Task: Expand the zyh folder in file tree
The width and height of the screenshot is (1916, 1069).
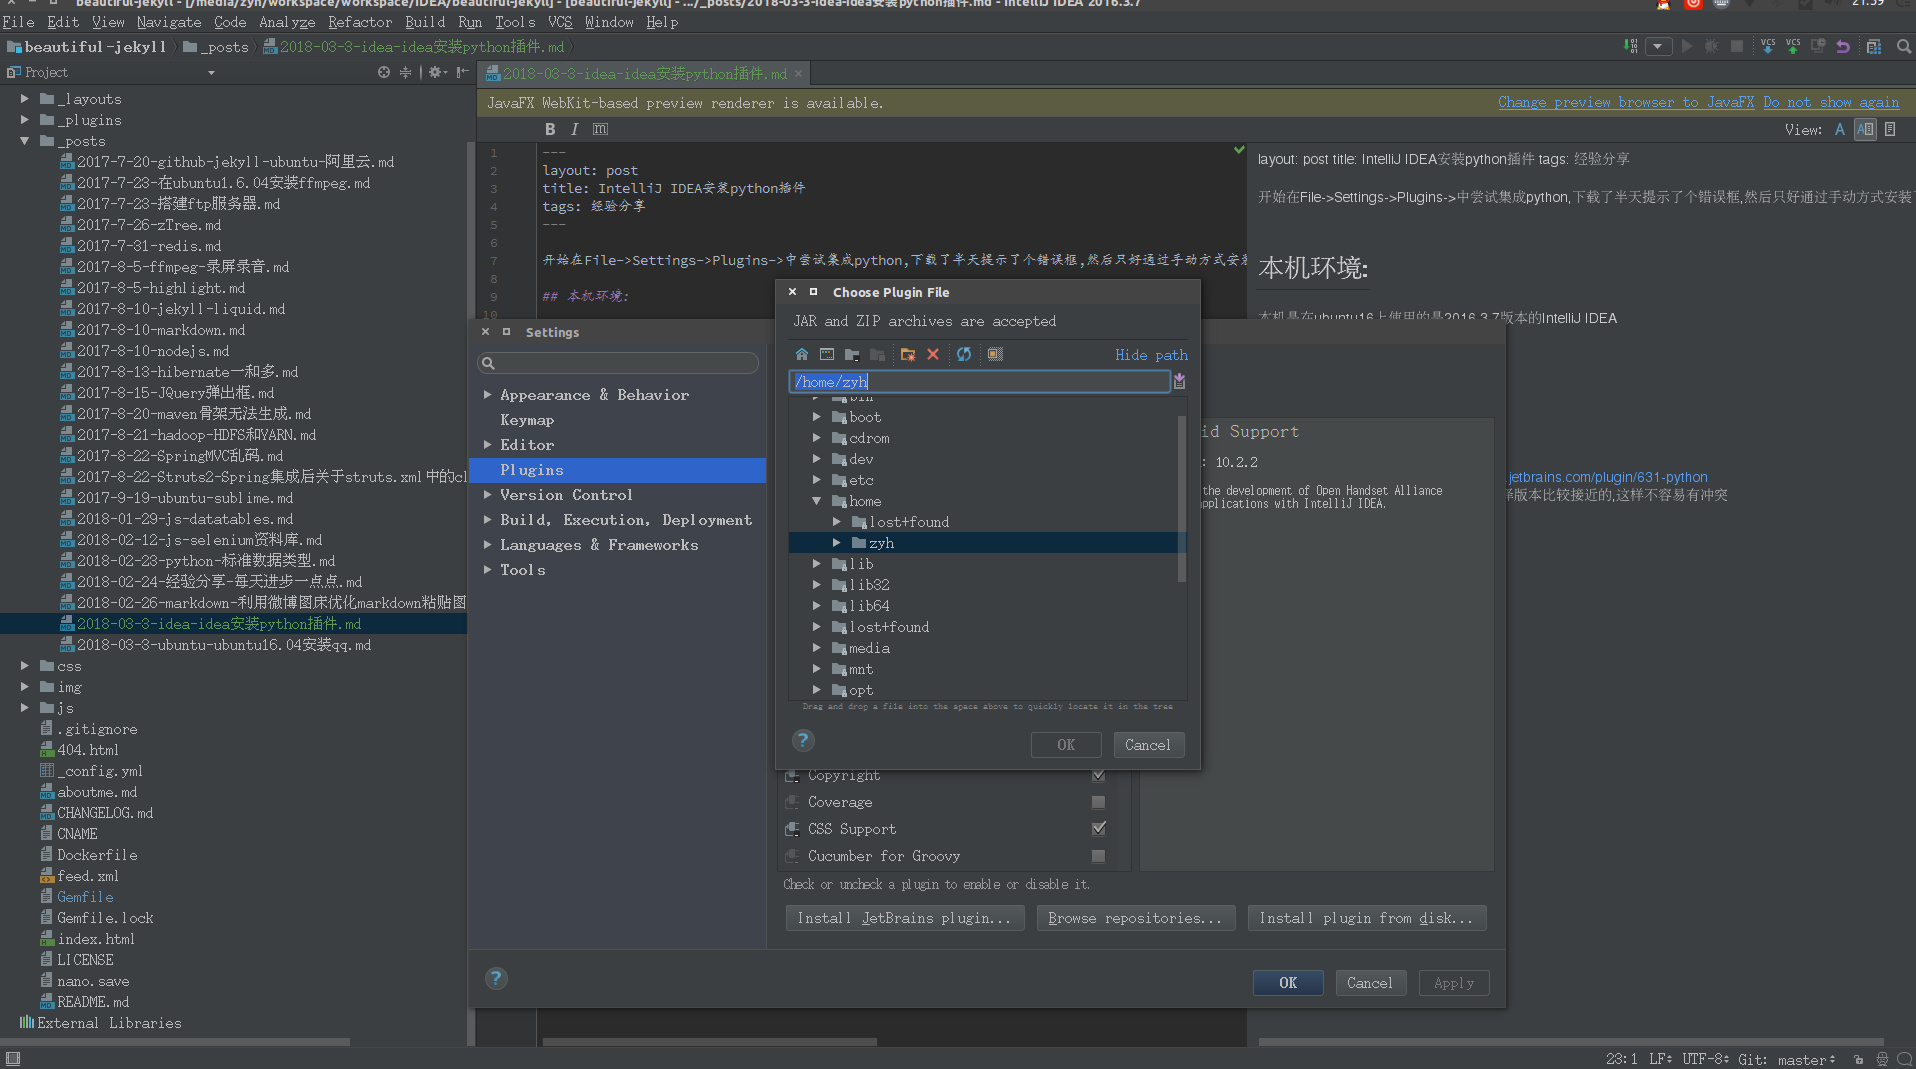Action: 837,543
